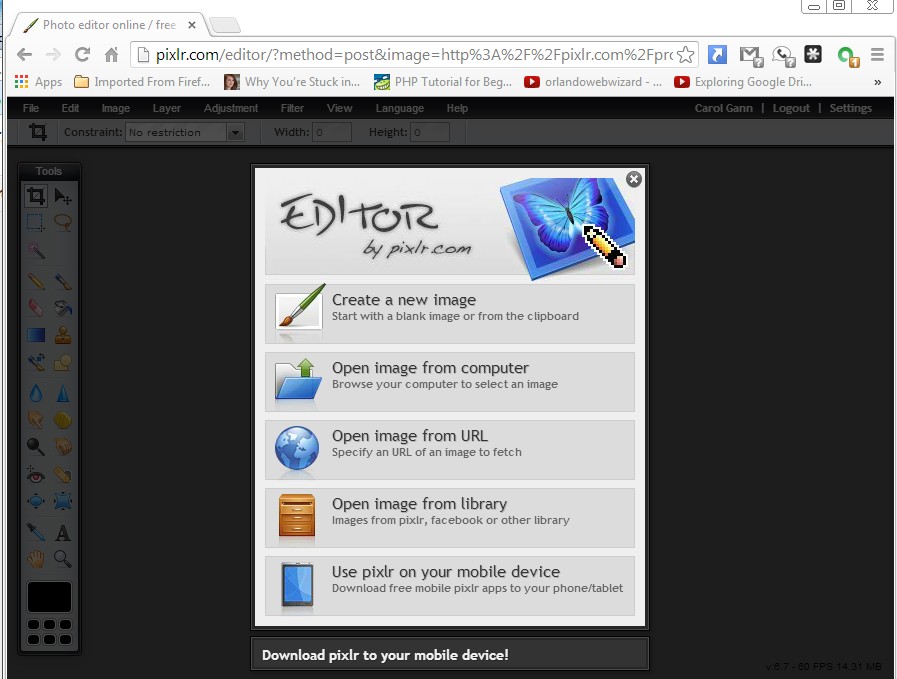Reload the page in the browser

click(82, 54)
